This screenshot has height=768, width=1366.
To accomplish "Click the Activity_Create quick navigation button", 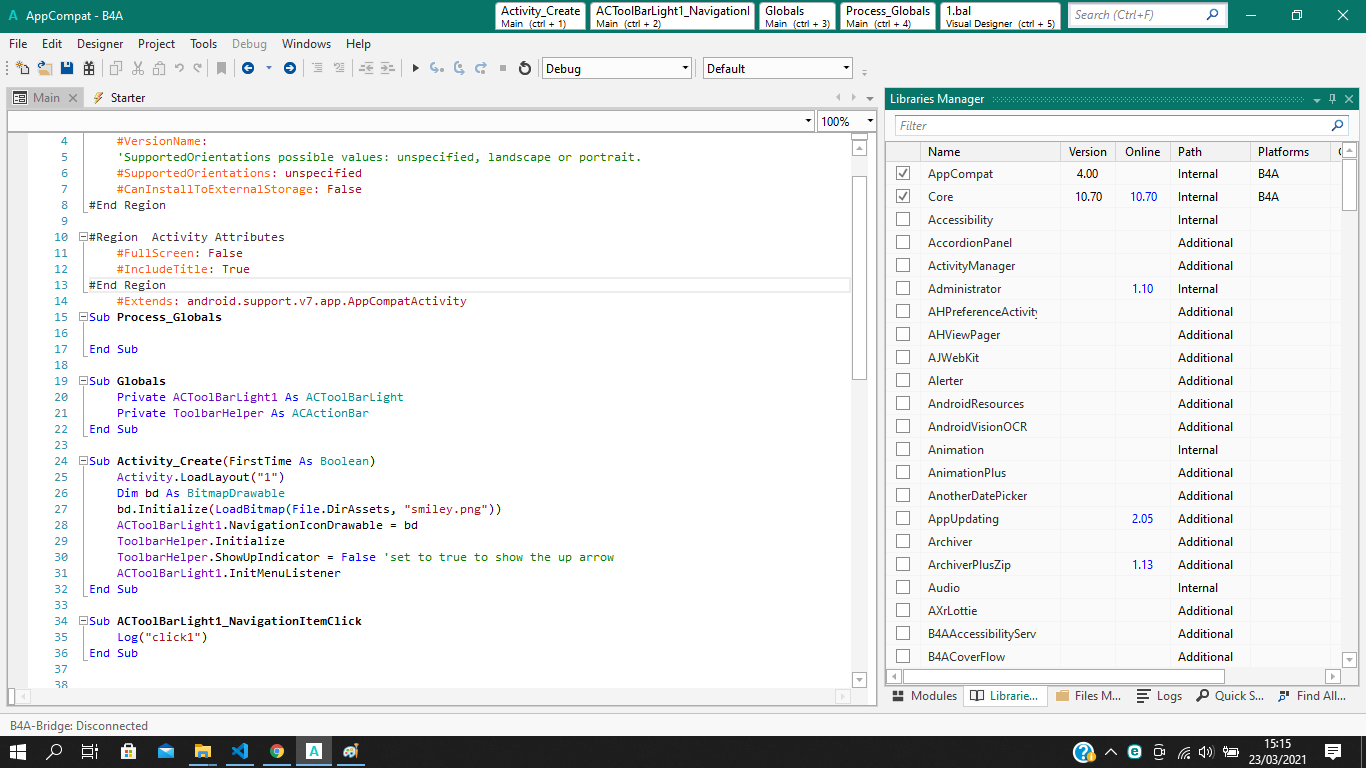I will [540, 16].
